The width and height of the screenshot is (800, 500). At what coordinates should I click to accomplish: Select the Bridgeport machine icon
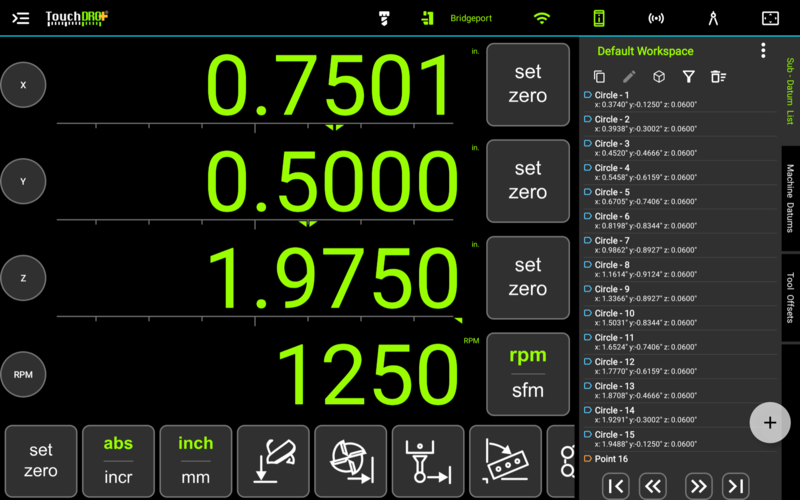tap(428, 18)
